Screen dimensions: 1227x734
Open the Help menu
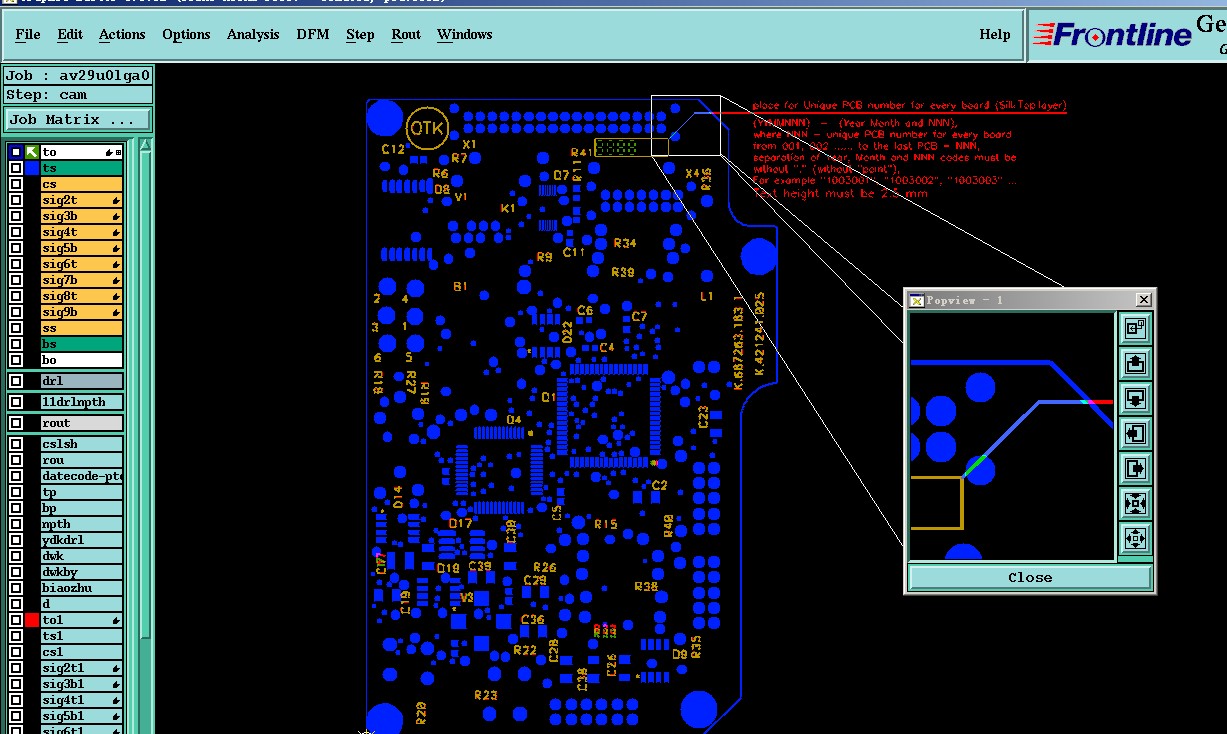point(994,34)
